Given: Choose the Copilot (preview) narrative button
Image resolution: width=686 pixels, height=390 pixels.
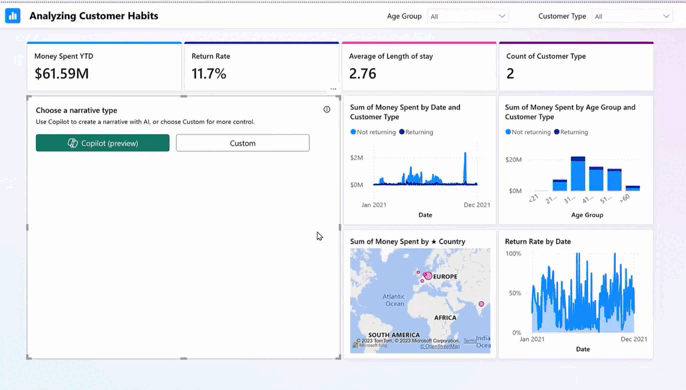Looking at the screenshot, I should pos(103,143).
